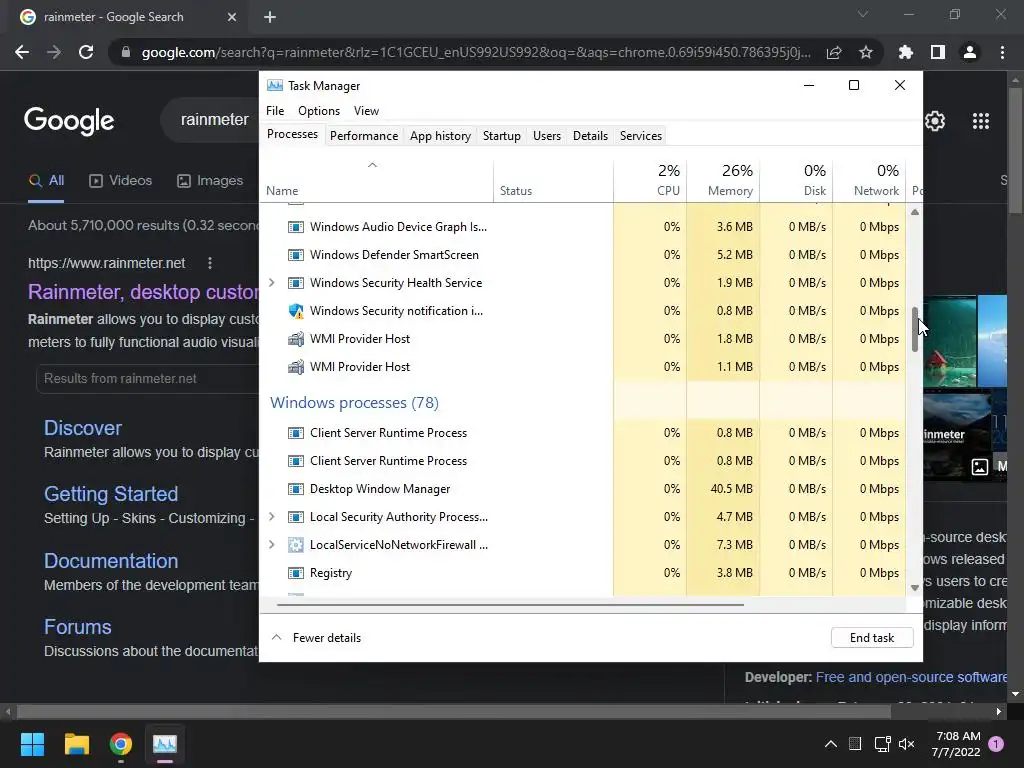
Task: Open Google search settings gear
Action: coord(935,121)
